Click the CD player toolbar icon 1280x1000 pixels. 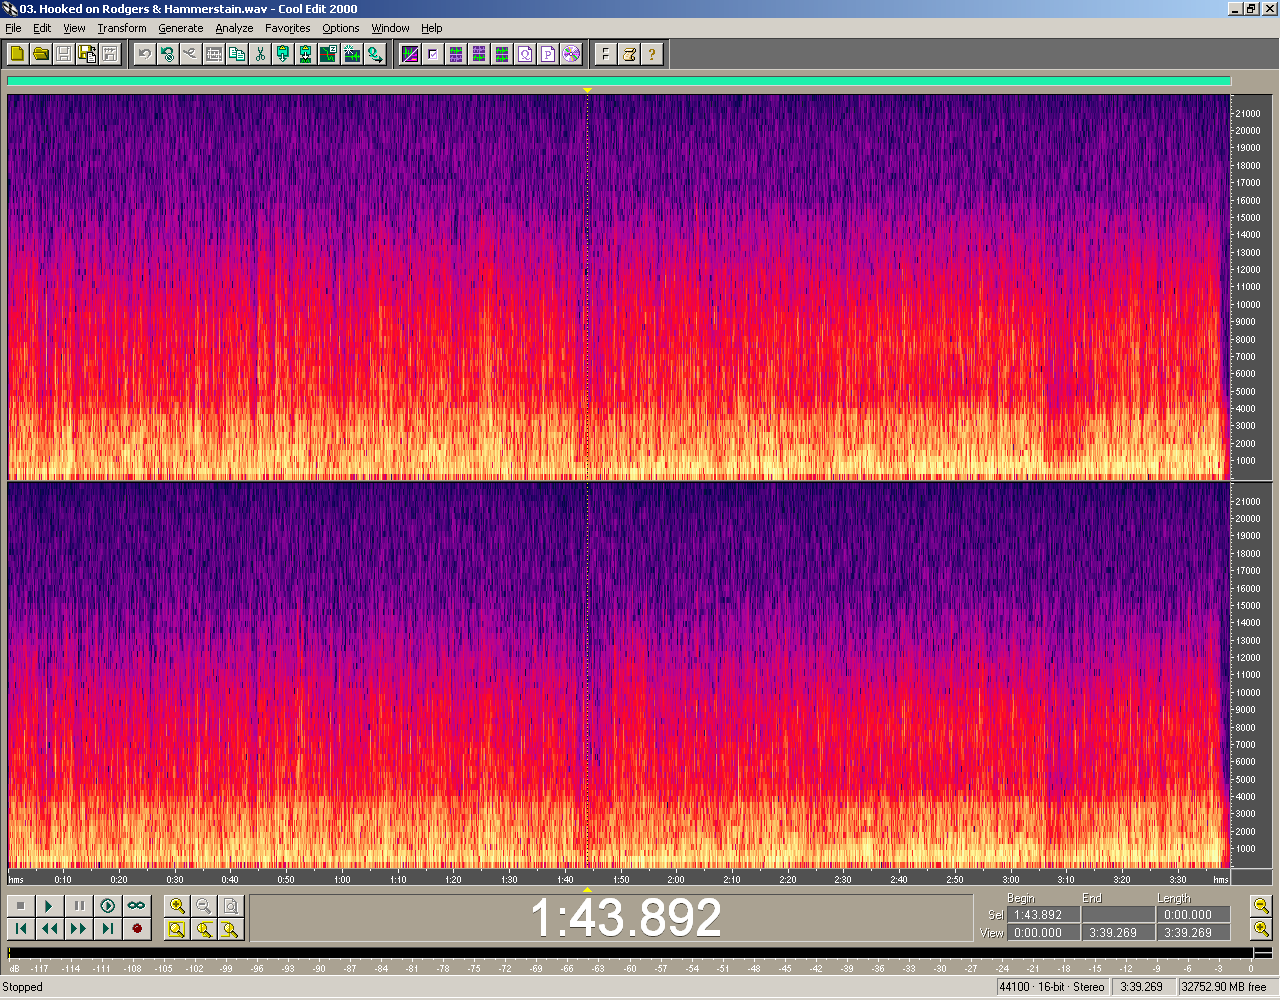pyautogui.click(x=571, y=54)
